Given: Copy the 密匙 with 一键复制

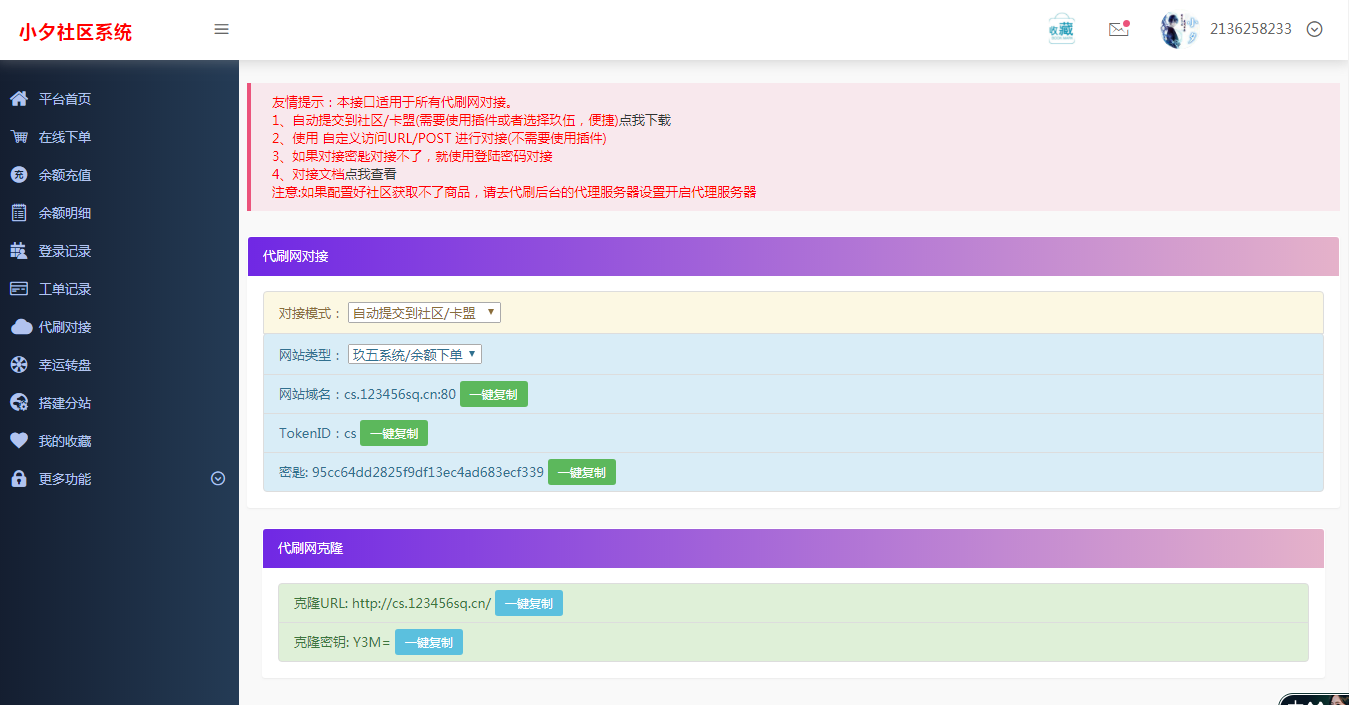Looking at the screenshot, I should [582, 472].
